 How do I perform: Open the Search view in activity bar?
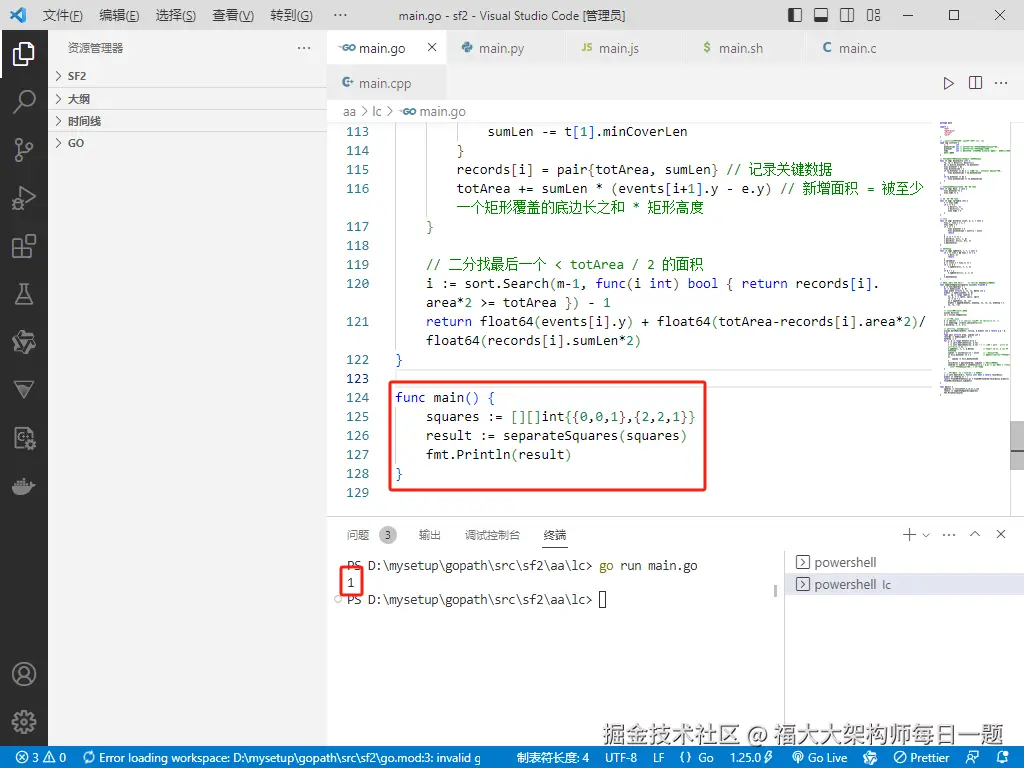(x=24, y=101)
